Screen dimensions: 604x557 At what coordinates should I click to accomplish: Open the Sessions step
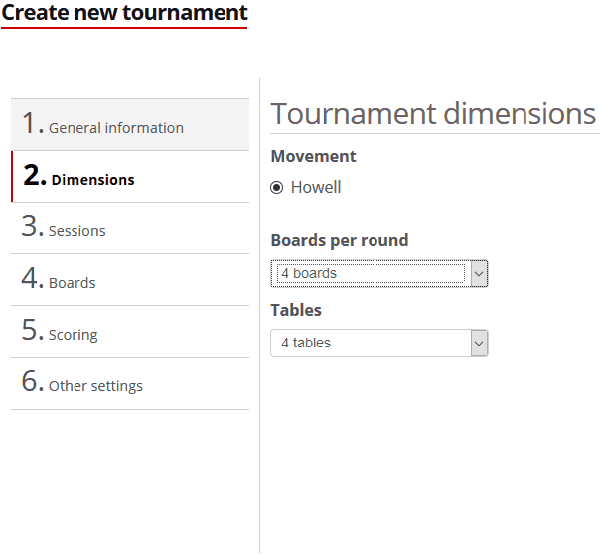click(77, 231)
